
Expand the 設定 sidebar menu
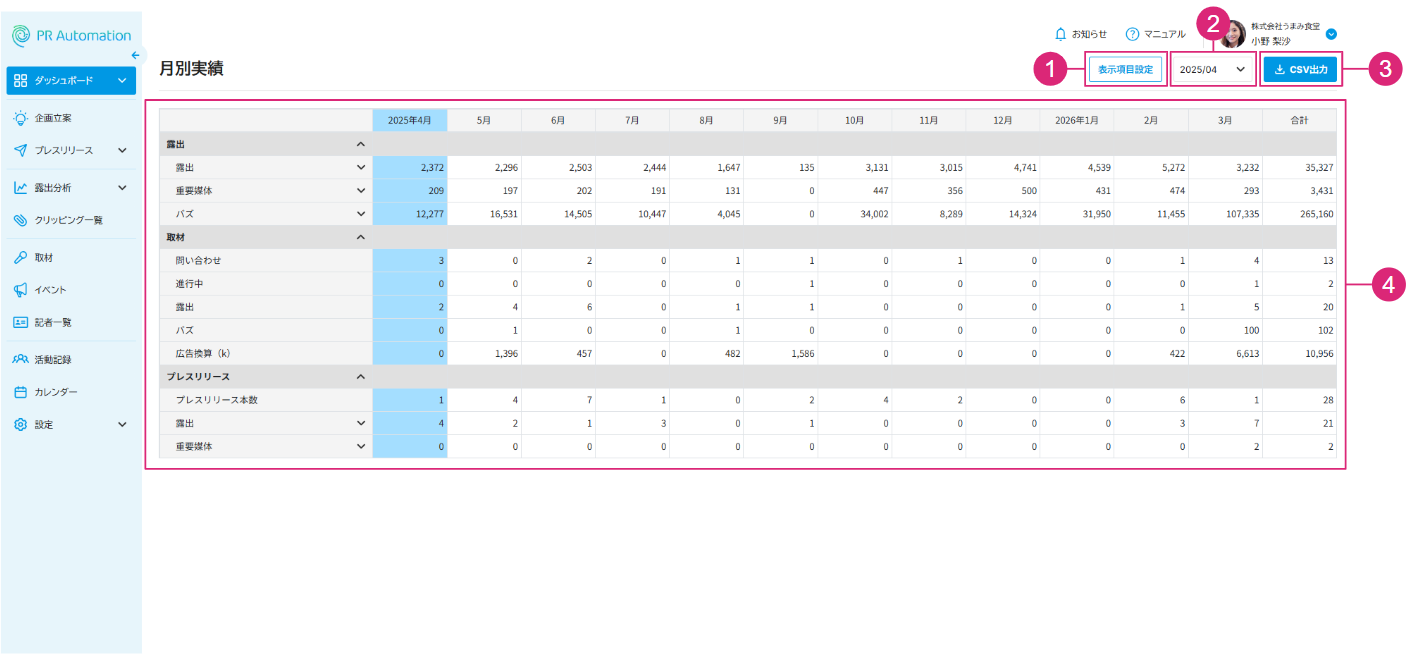click(x=122, y=424)
